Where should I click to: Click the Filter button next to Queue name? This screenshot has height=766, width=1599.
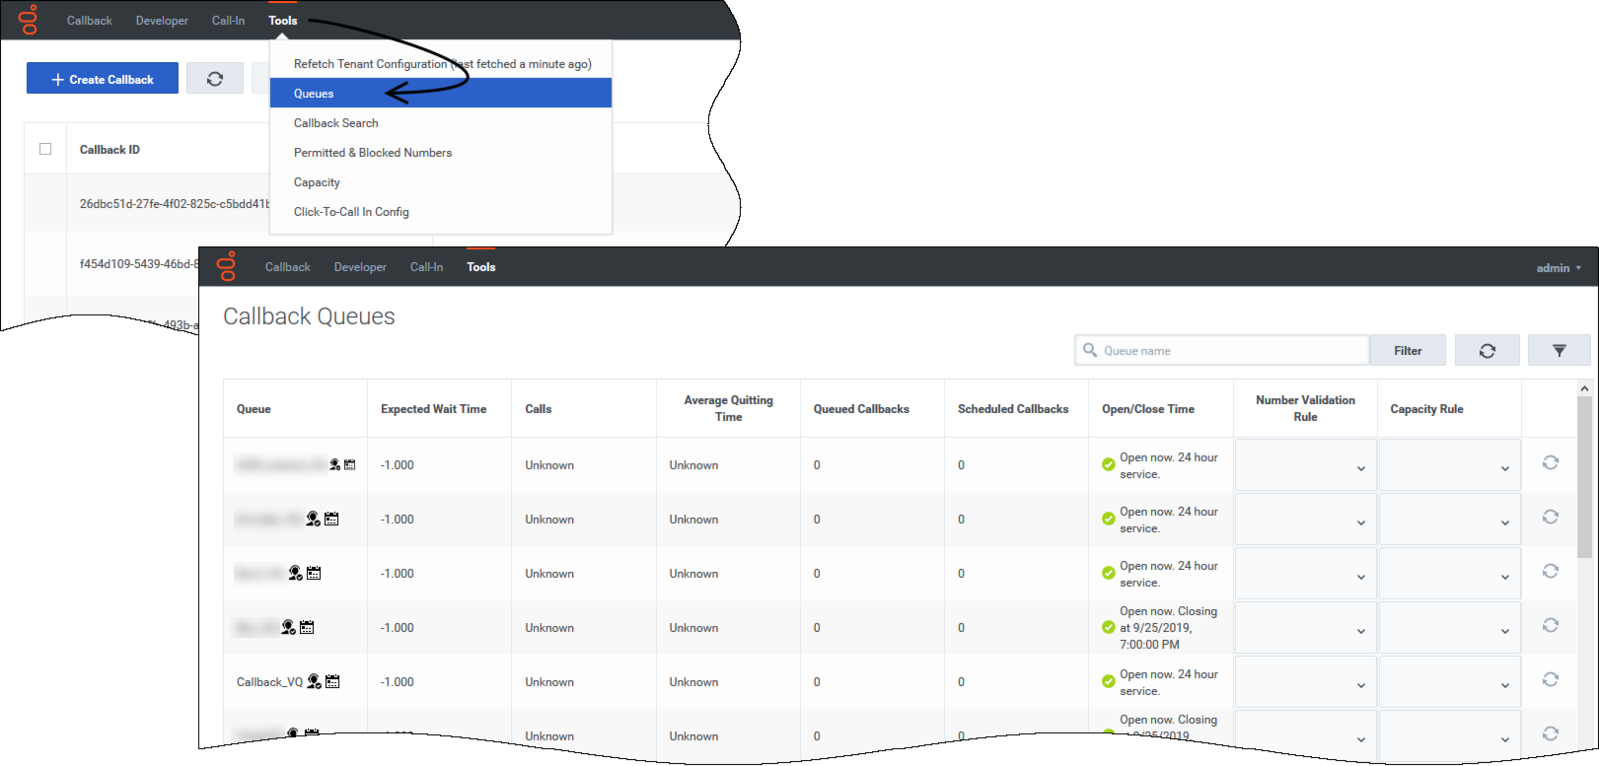tap(1407, 351)
